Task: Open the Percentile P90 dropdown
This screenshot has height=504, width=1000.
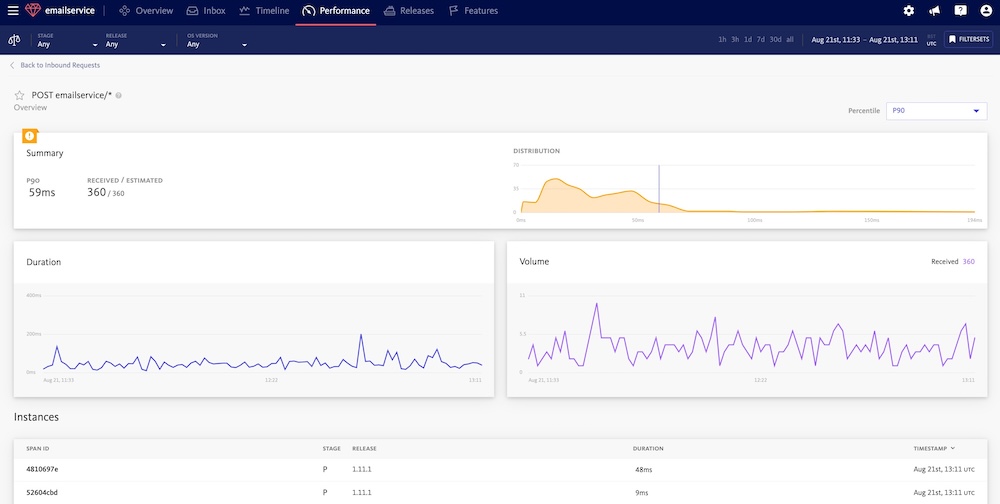Action: click(x=936, y=111)
